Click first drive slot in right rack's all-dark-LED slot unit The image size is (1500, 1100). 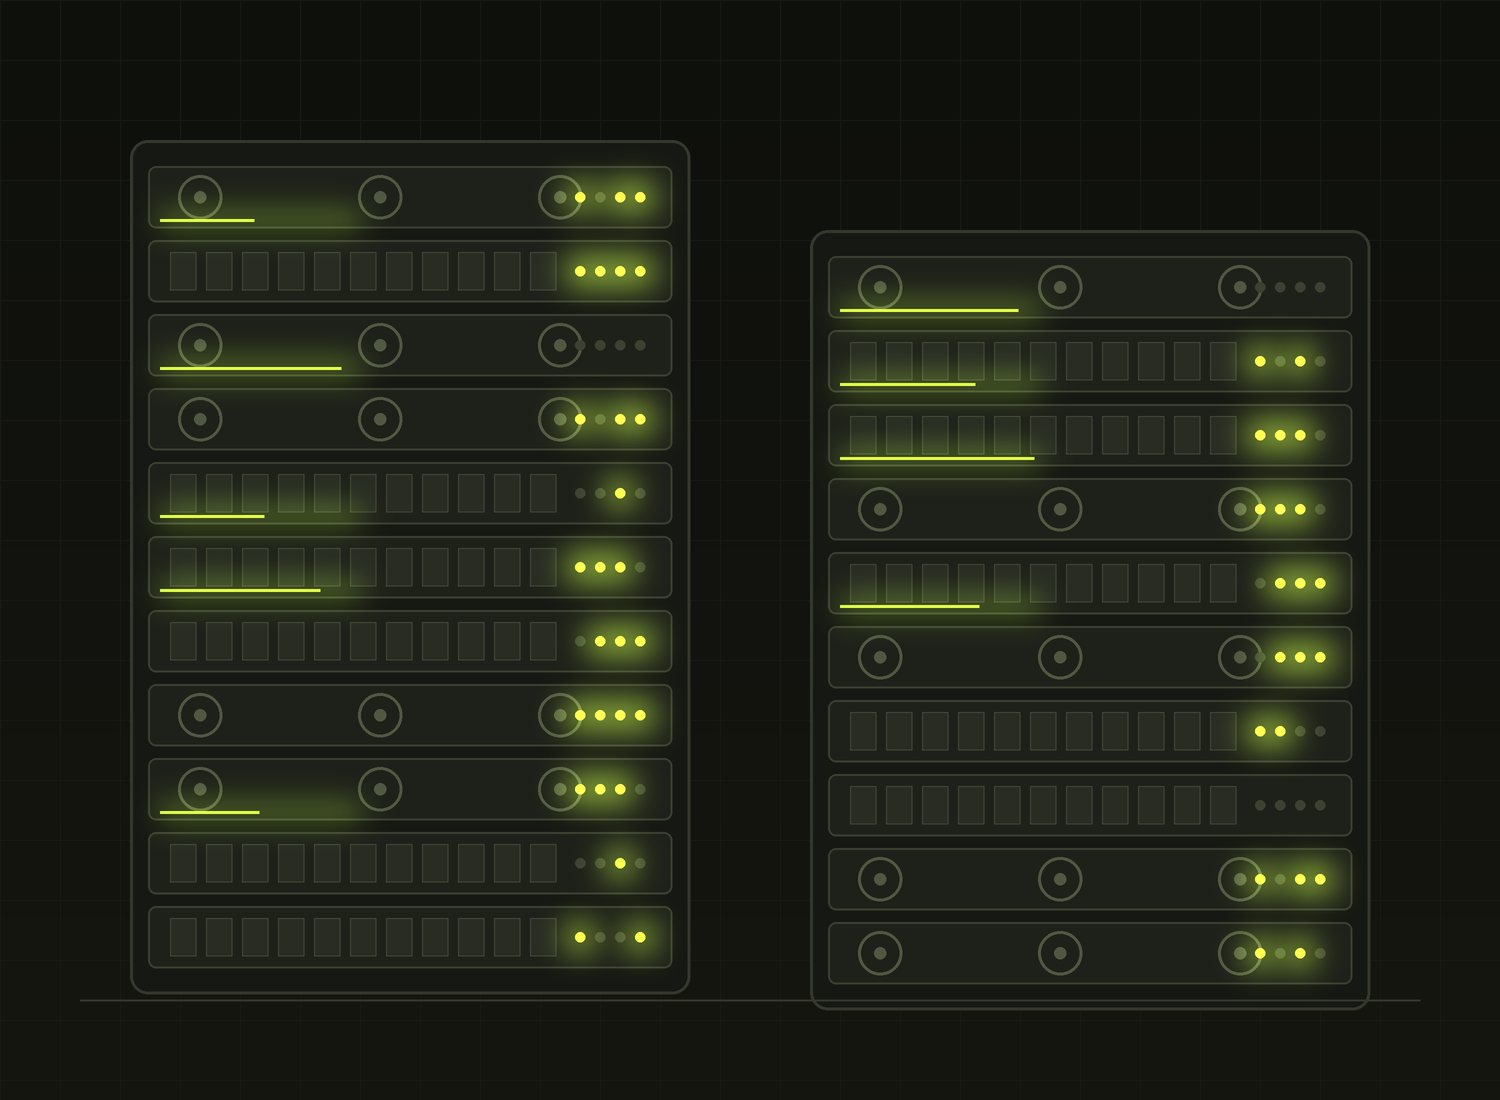[x=863, y=805]
